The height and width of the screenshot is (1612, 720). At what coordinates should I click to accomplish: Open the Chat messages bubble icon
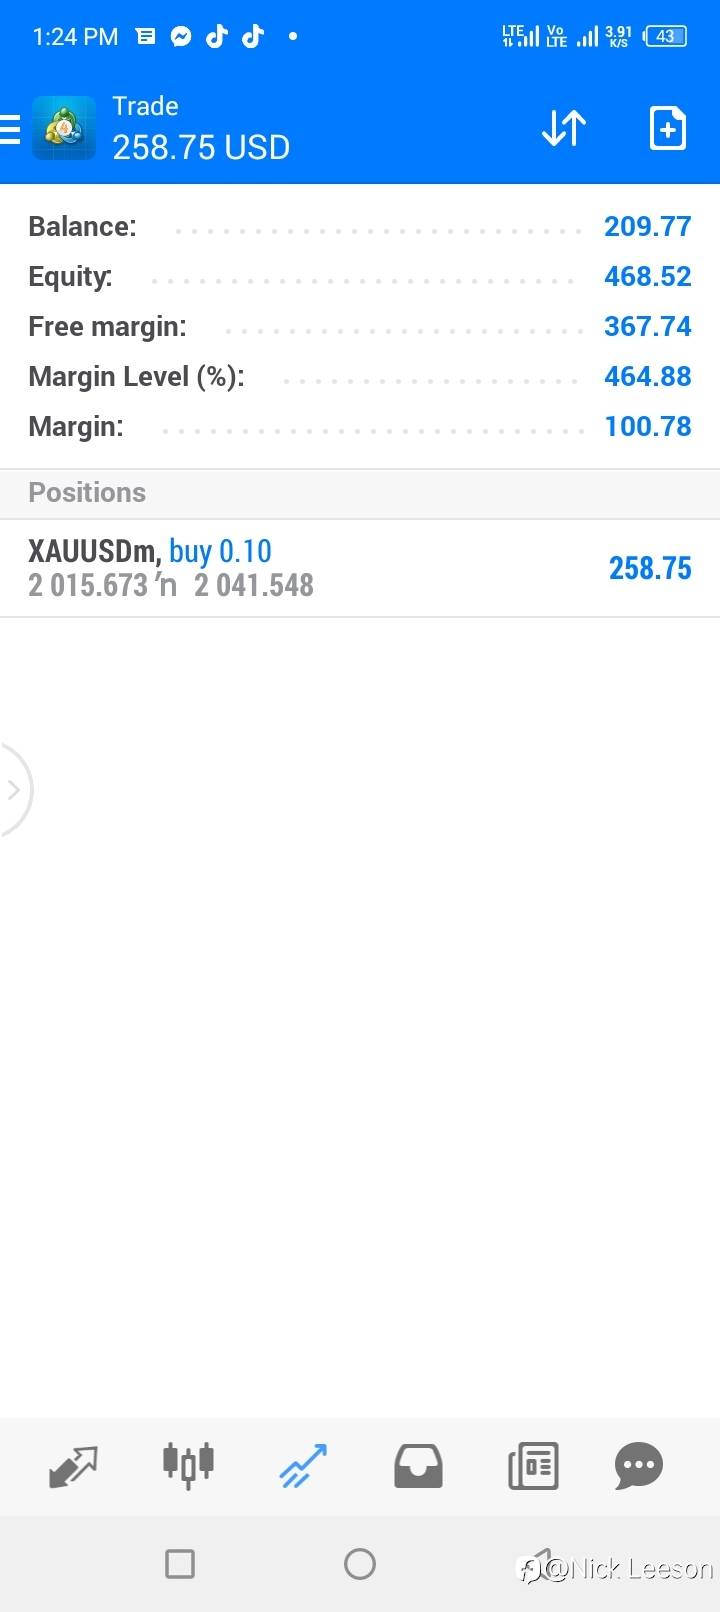[x=639, y=1466]
